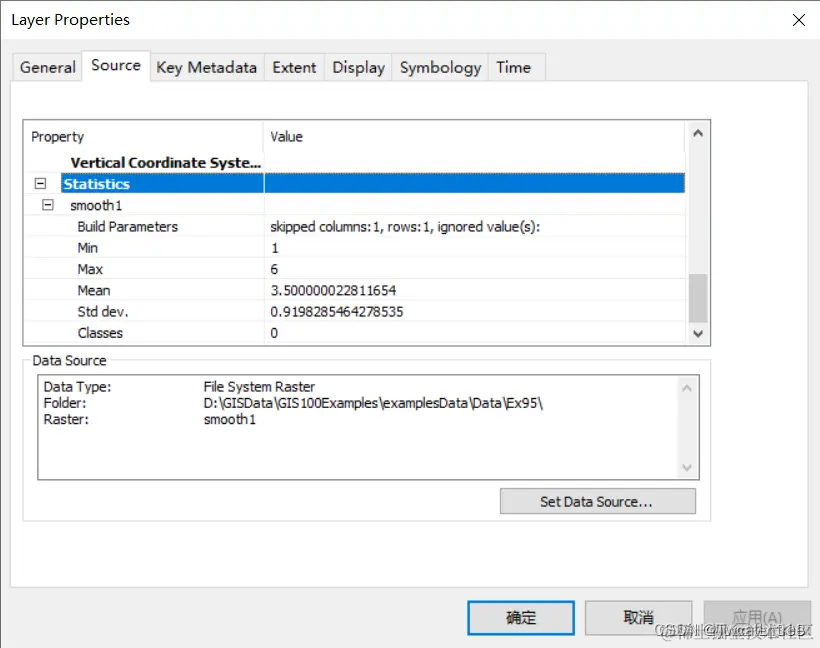Open the Key Metadata tab
Screen dimensions: 820x648
tap(207, 67)
